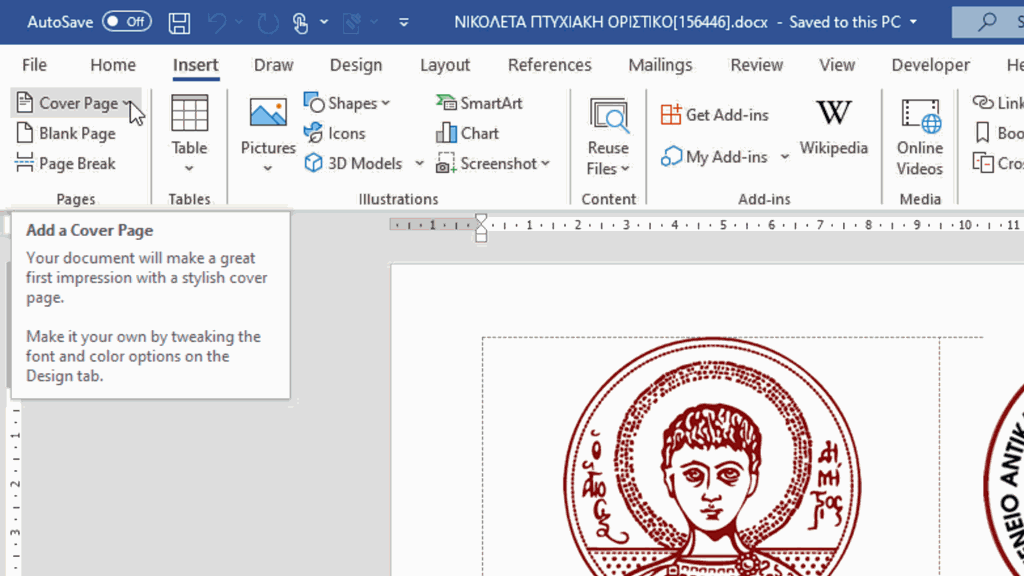Insert a Blank Page
The image size is (1024, 576).
click(65, 133)
